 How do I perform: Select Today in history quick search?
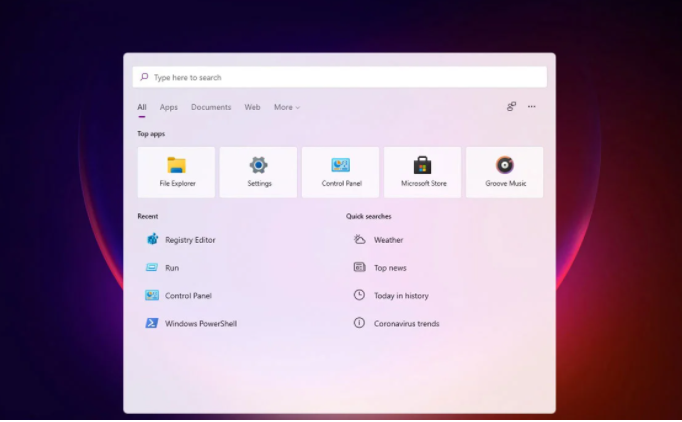point(400,296)
